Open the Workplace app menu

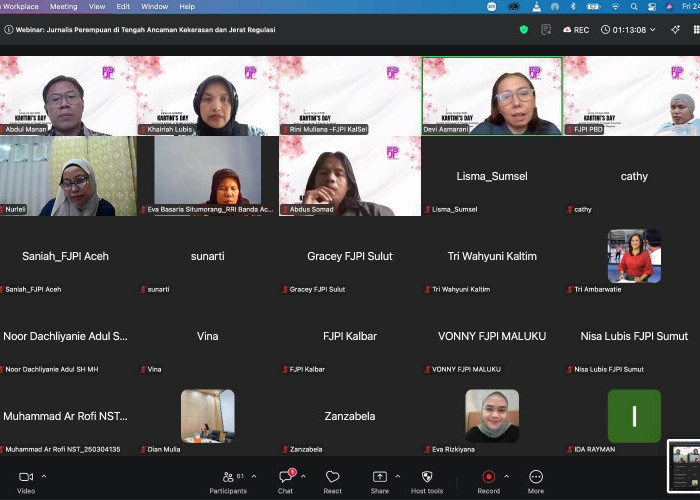point(20,7)
